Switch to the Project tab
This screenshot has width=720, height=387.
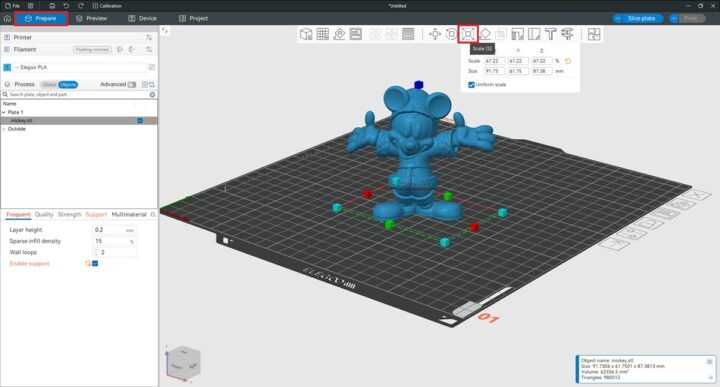point(193,18)
